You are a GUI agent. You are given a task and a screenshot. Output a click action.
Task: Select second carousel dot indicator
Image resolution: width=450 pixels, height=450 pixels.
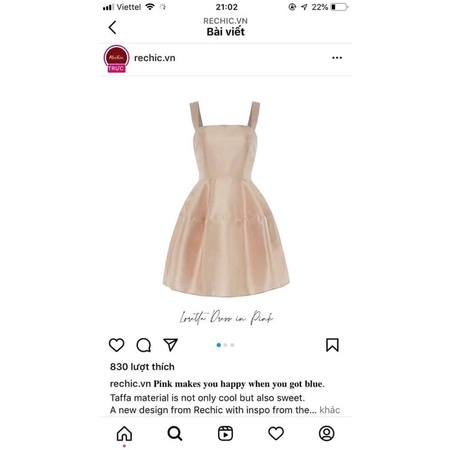click(x=226, y=345)
